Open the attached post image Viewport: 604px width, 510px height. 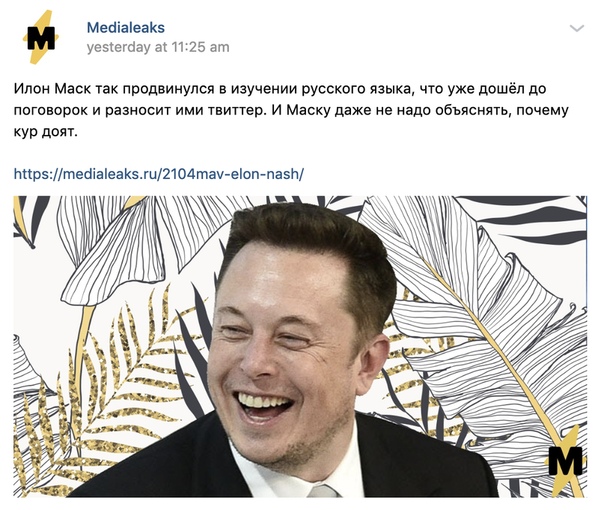(x=300, y=346)
